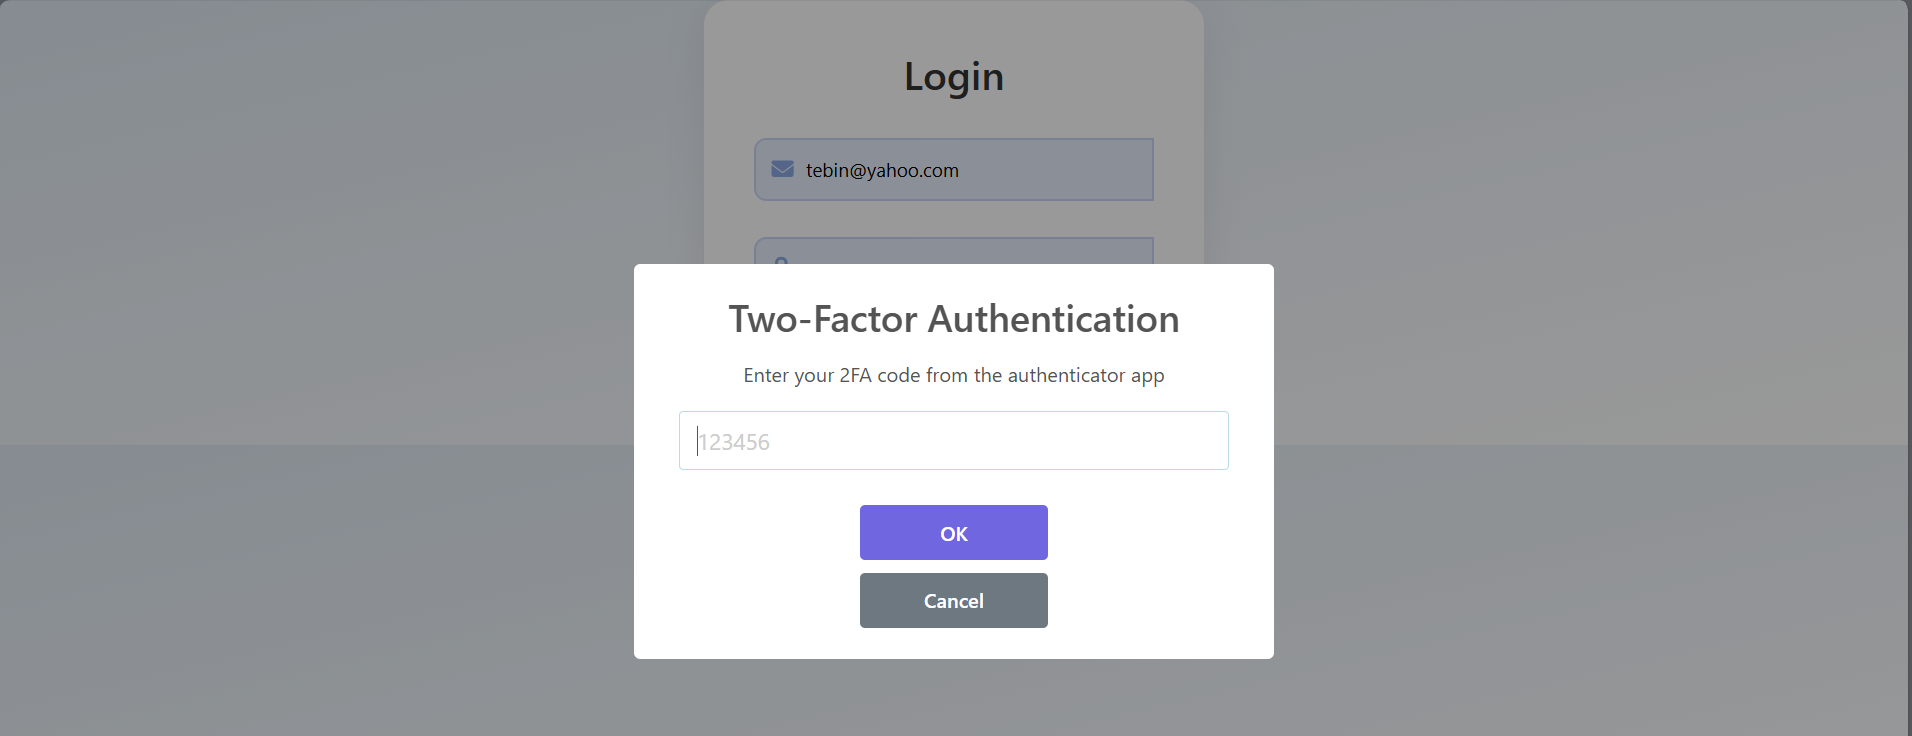Click the Two-Factor Authentication heading
This screenshot has height=736, width=1912.
pos(953,319)
